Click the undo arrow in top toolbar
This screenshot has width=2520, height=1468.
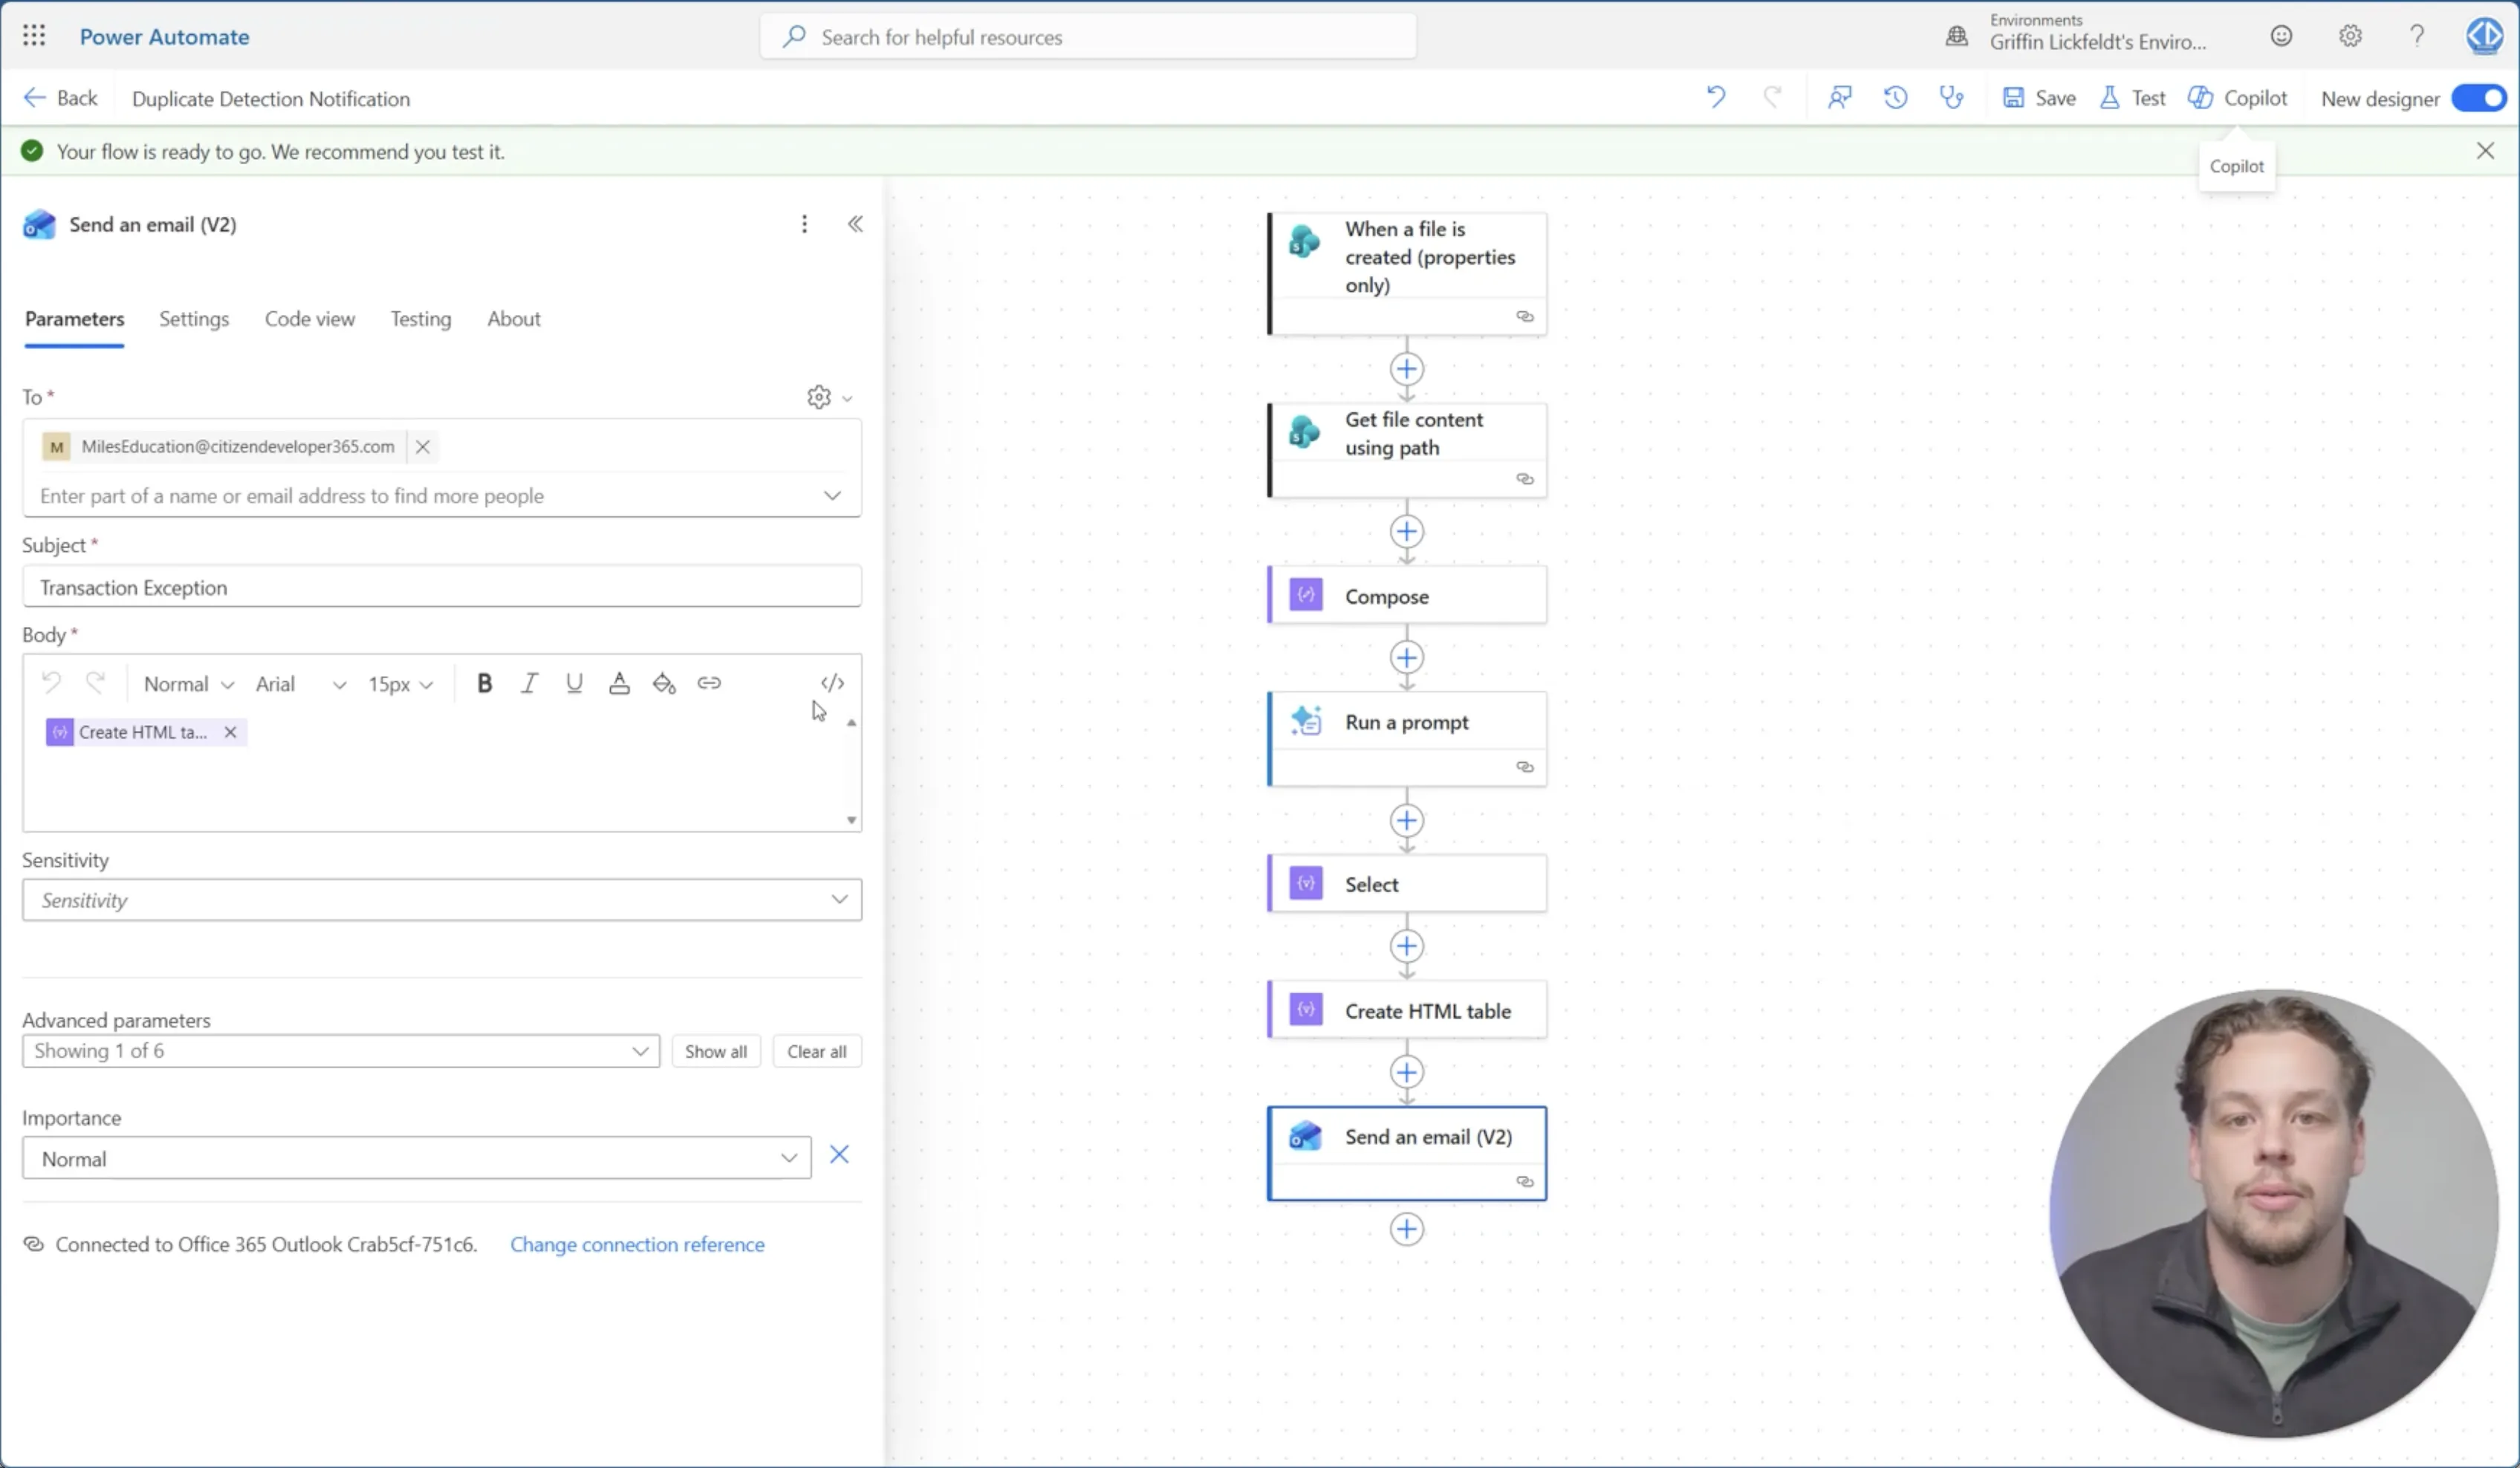point(1716,97)
